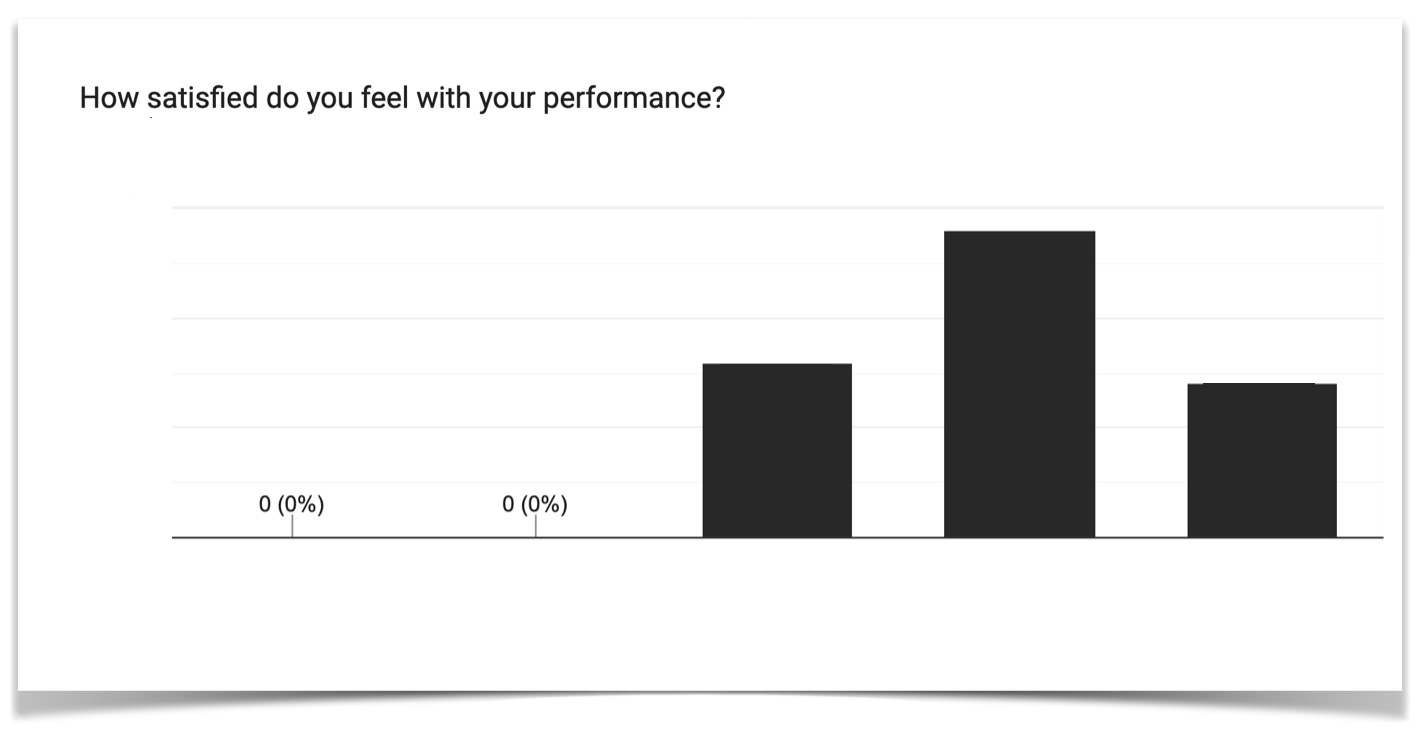Click the tick mark under the second 0 (0%)
This screenshot has height=734, width=1422.
(535, 526)
